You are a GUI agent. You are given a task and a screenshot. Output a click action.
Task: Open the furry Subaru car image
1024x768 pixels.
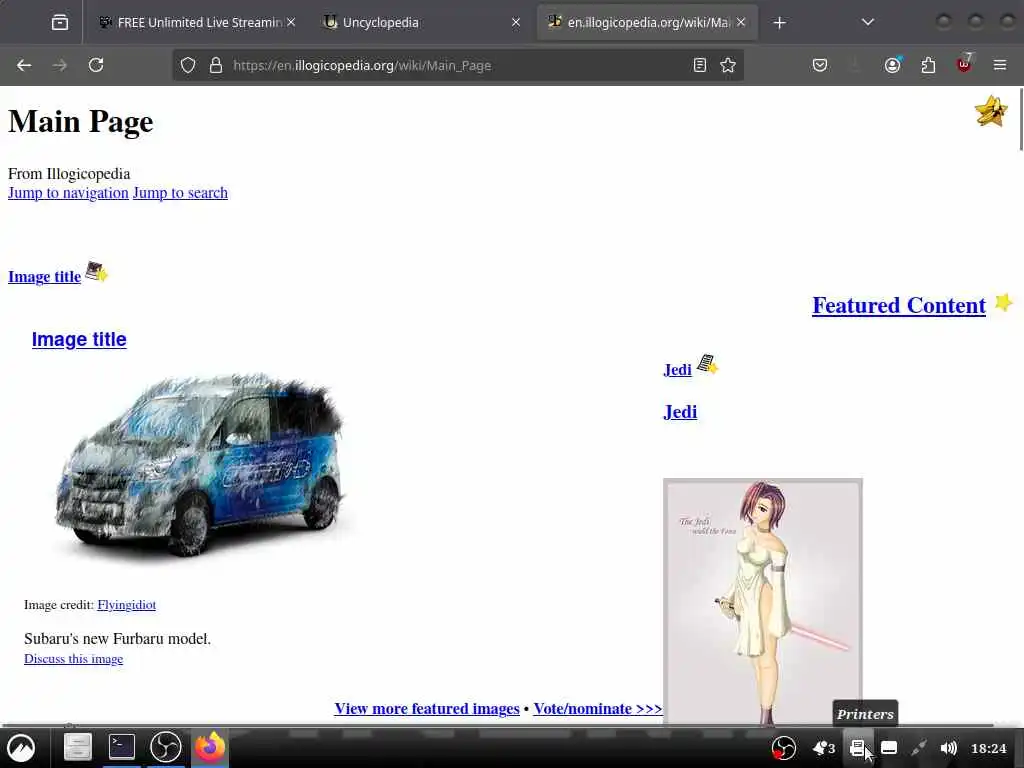(201, 466)
